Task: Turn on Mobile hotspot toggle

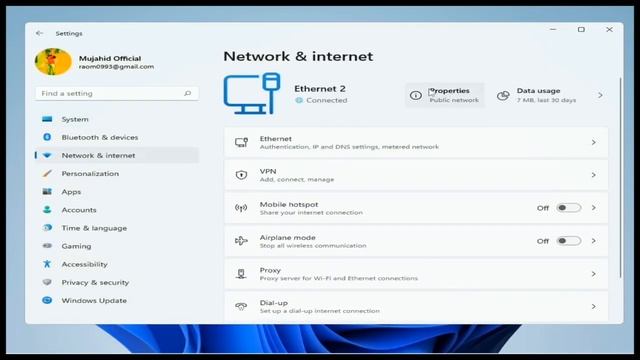Action: (569, 208)
